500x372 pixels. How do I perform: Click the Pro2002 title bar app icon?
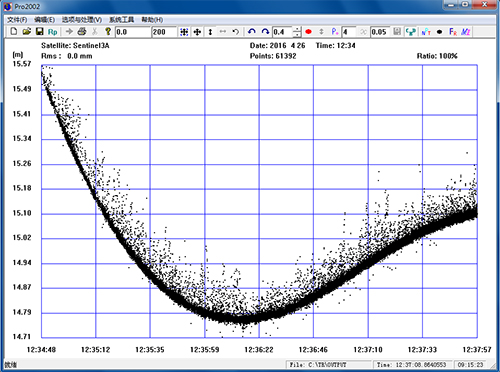pyautogui.click(x=8, y=7)
